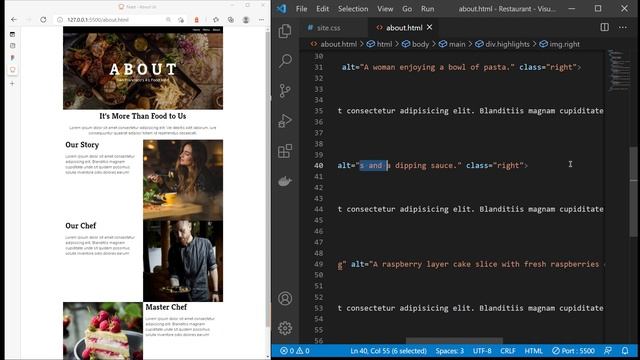Screen dimensions: 640x360
Task: Open the Extensions view
Action: tap(285, 151)
